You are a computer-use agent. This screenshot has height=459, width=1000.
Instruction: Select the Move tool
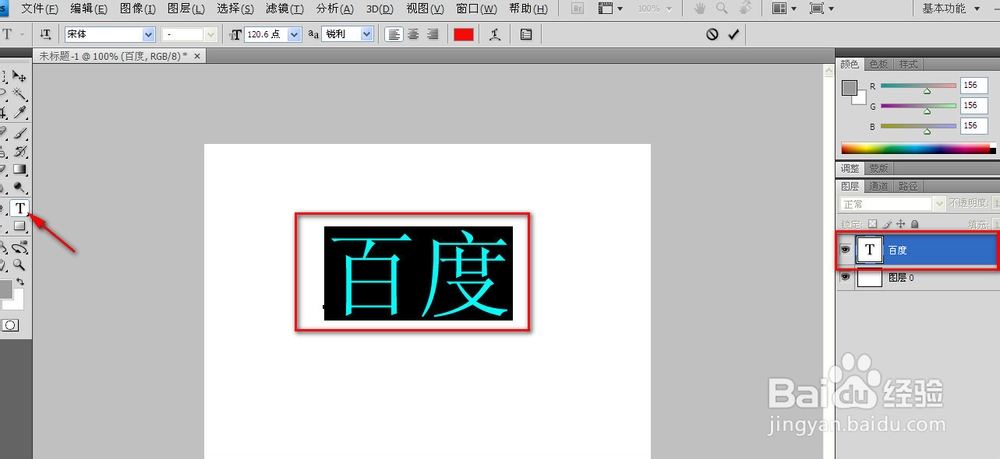pos(19,76)
